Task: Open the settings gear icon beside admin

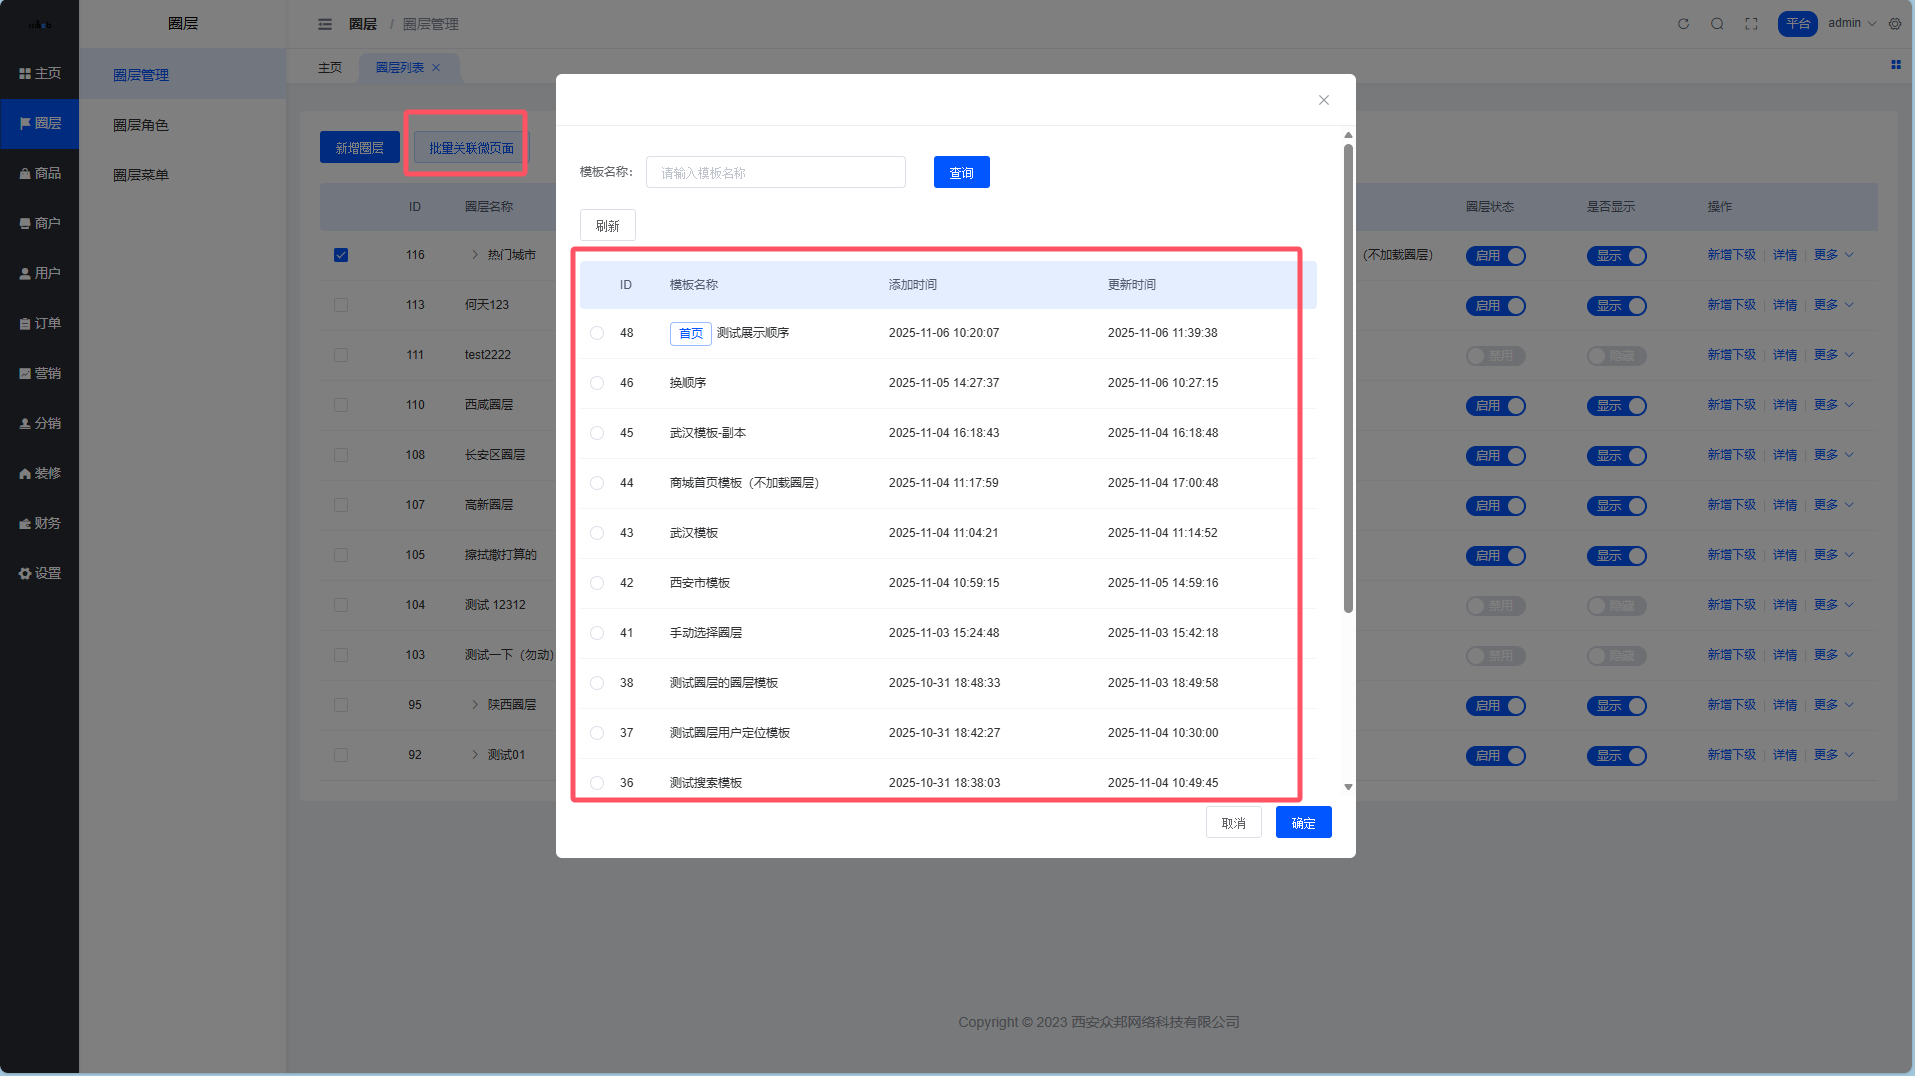Action: click(x=1895, y=24)
